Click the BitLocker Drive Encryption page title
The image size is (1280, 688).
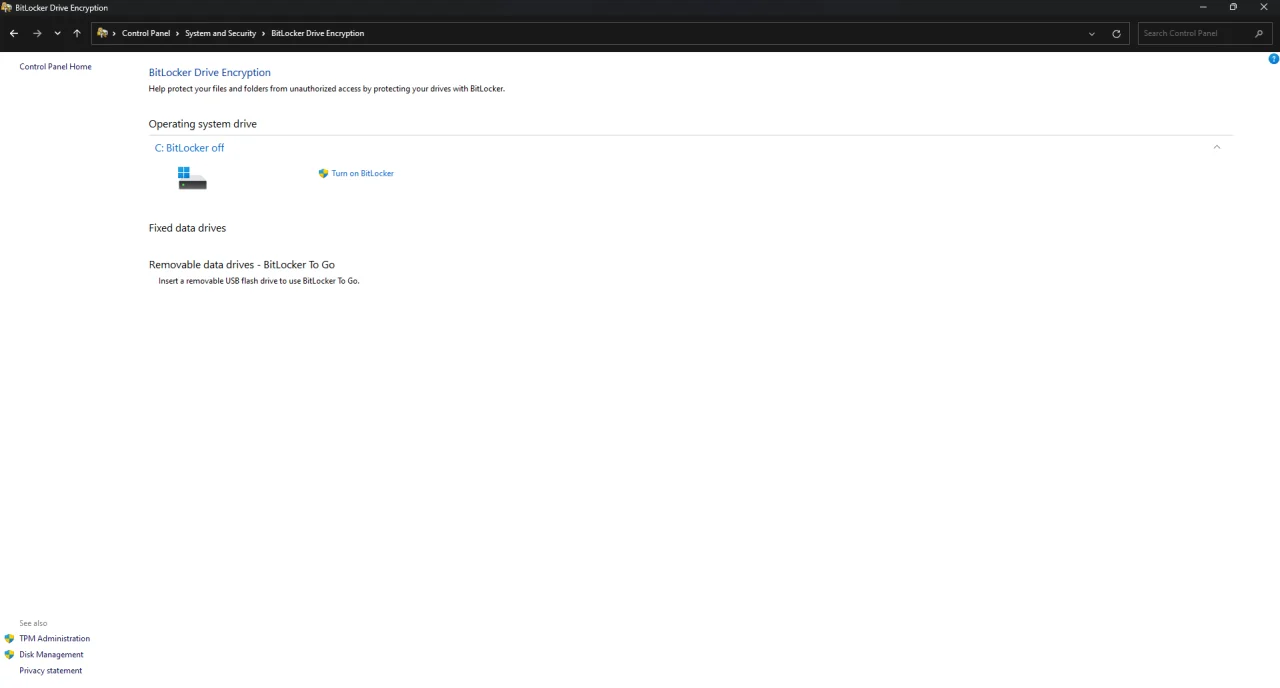210,73
